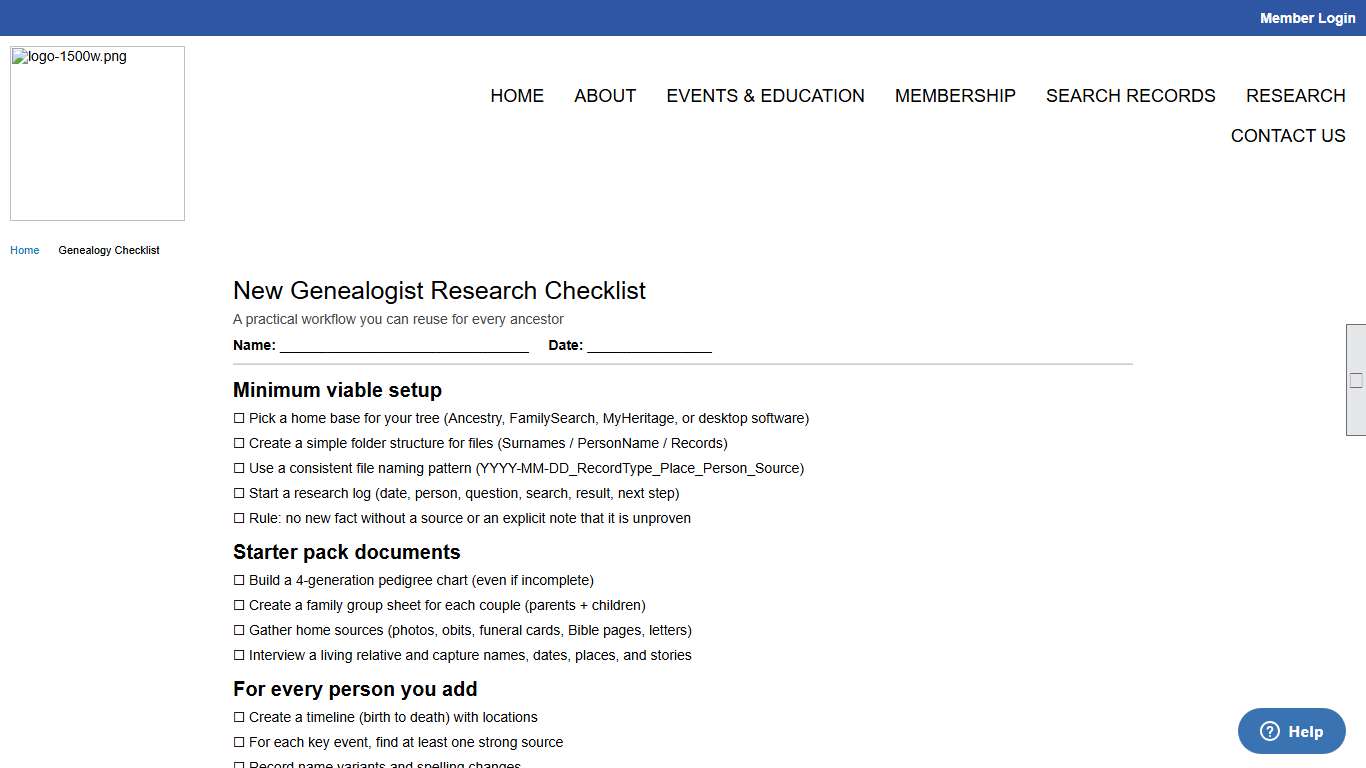The image size is (1366, 768).
Task: Check 'Use a consistent file naming pattern'
Action: (239, 468)
